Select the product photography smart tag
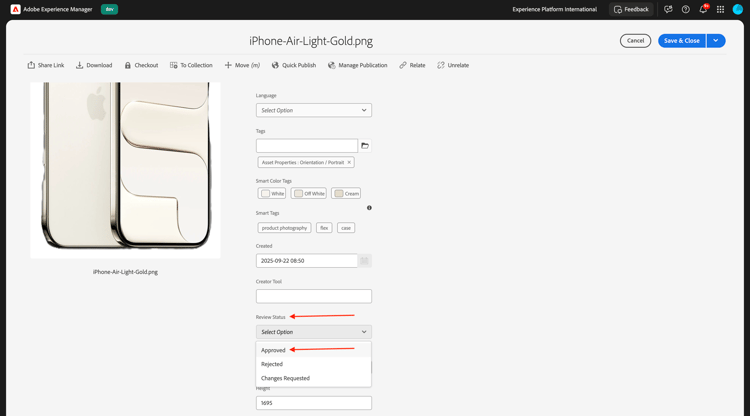The height and width of the screenshot is (416, 750). [x=284, y=228]
